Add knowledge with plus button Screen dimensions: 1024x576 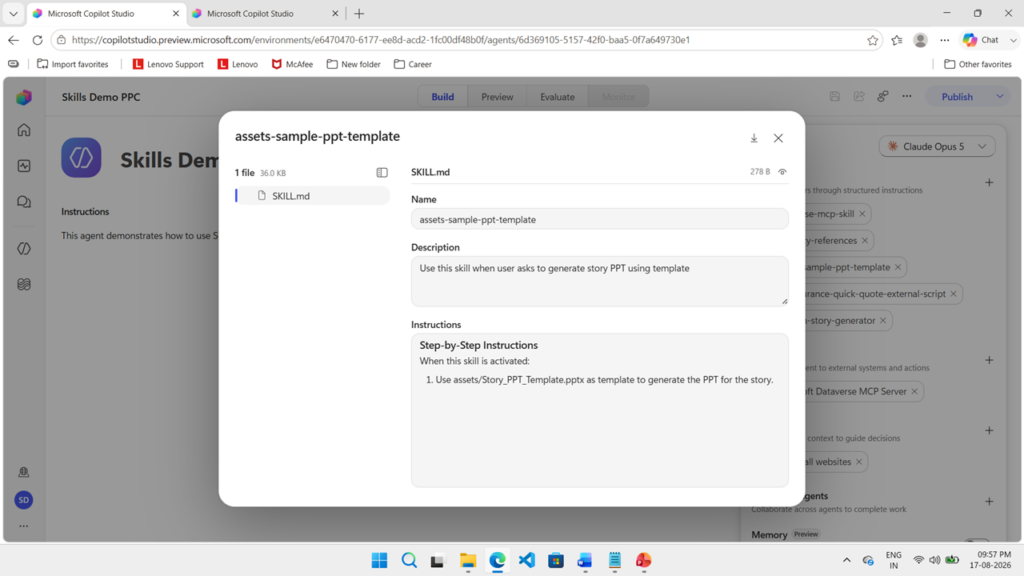coord(989,431)
